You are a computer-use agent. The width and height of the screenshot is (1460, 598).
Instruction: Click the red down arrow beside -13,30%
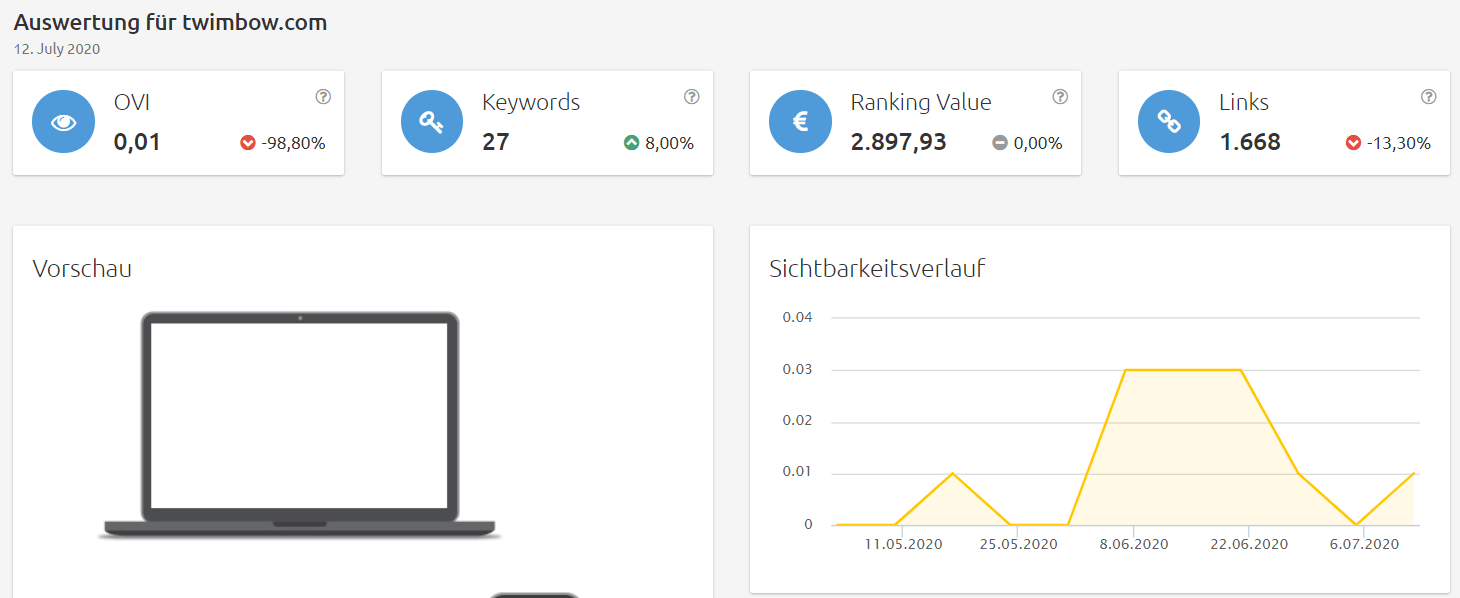point(1354,143)
